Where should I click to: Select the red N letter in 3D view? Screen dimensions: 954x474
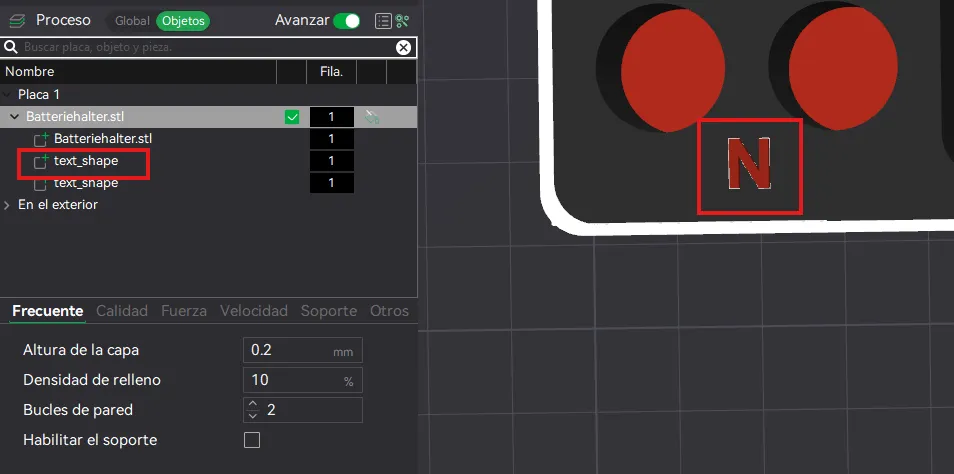749,165
